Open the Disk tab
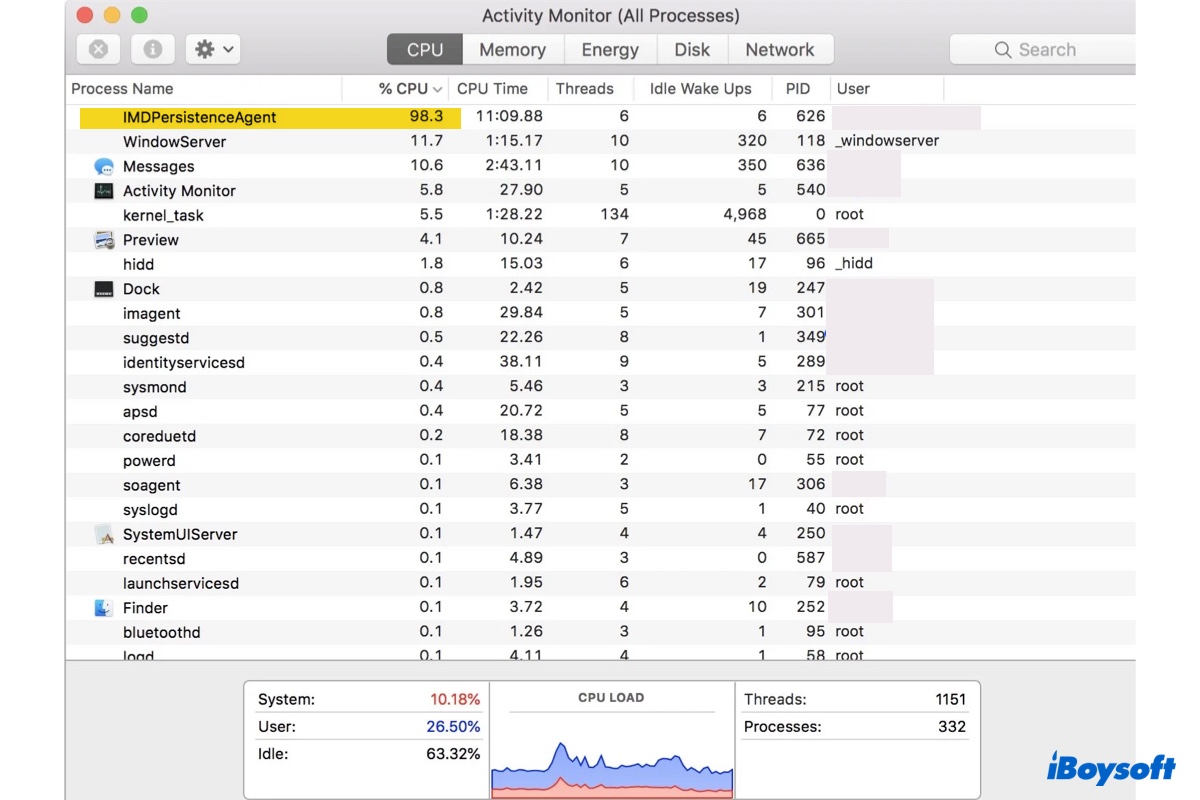The height and width of the screenshot is (800, 1200). click(x=691, y=49)
